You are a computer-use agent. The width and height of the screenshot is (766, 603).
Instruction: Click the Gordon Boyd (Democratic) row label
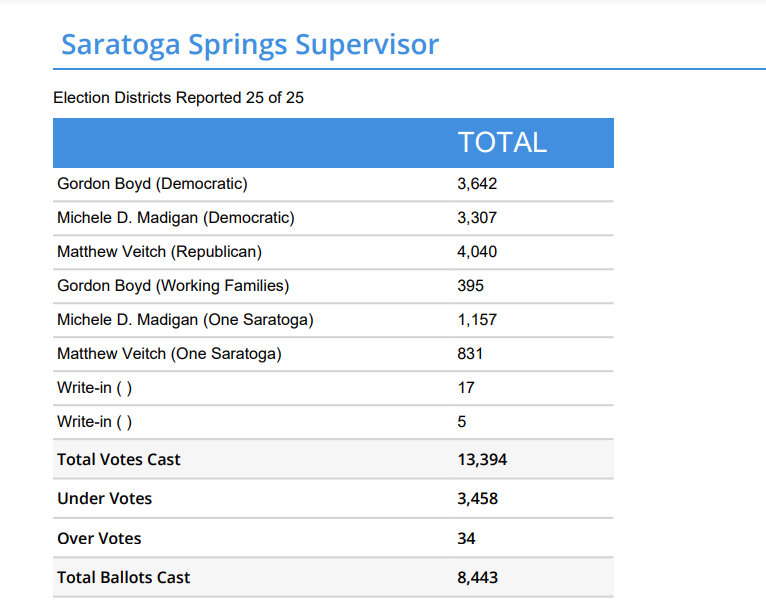[x=152, y=184]
